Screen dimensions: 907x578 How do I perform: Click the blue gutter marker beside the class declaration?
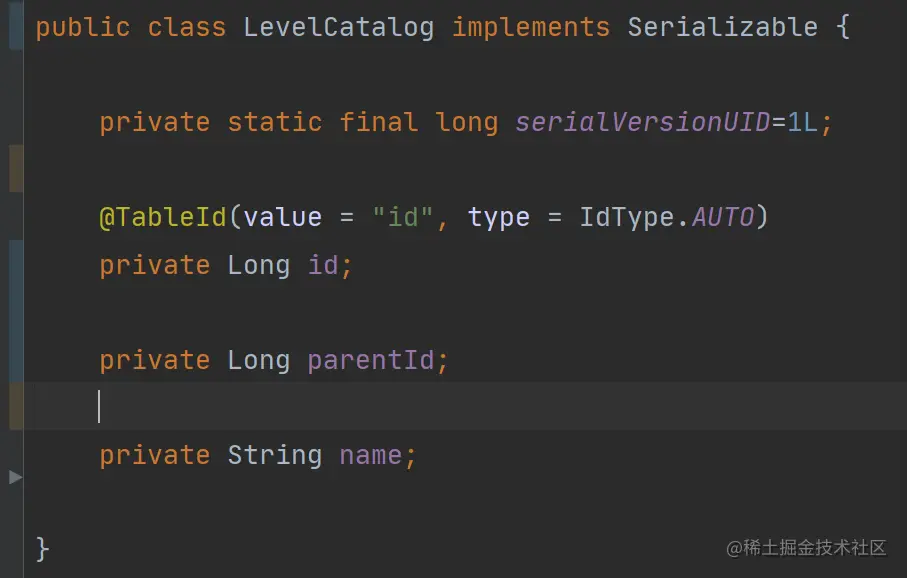coord(16,25)
